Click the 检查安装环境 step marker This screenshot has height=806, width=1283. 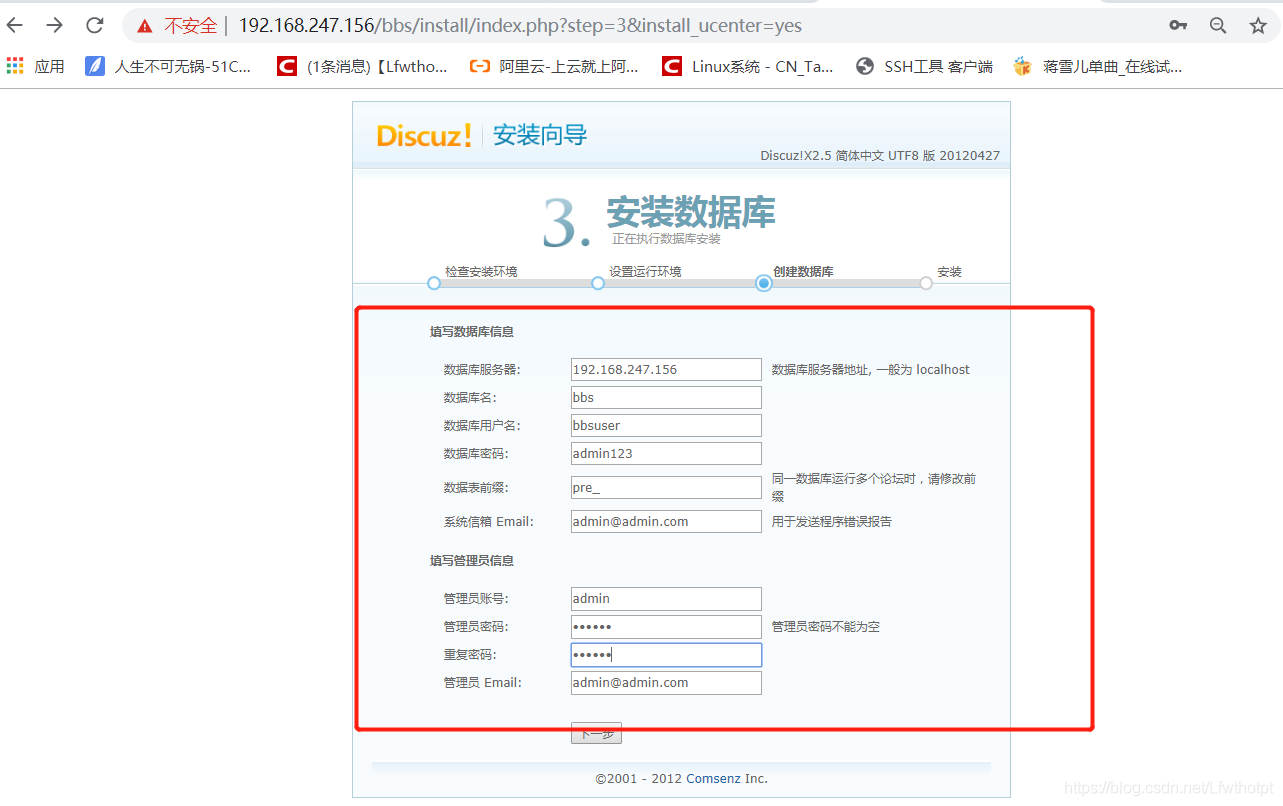(x=434, y=283)
